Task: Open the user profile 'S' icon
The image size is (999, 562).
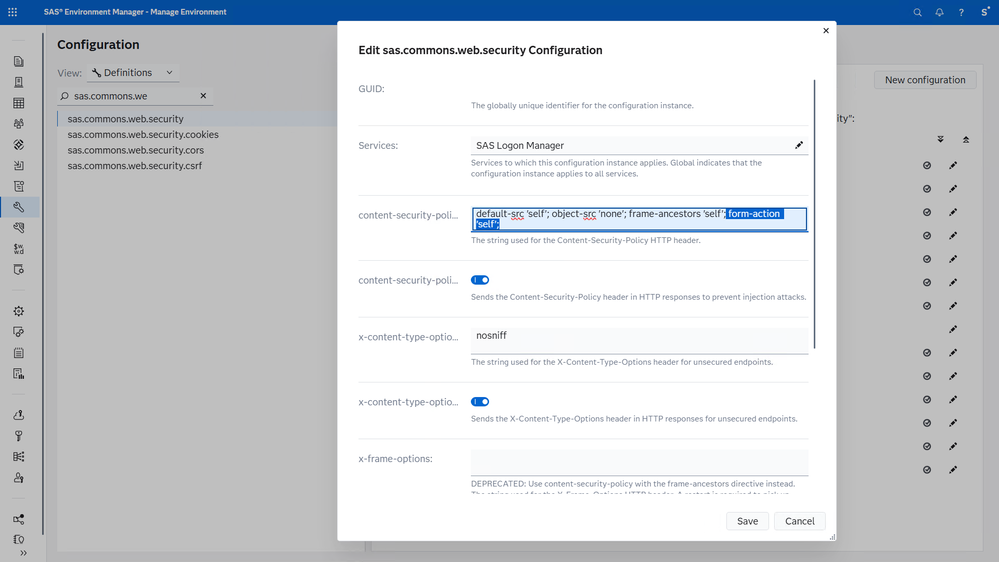Action: [985, 12]
